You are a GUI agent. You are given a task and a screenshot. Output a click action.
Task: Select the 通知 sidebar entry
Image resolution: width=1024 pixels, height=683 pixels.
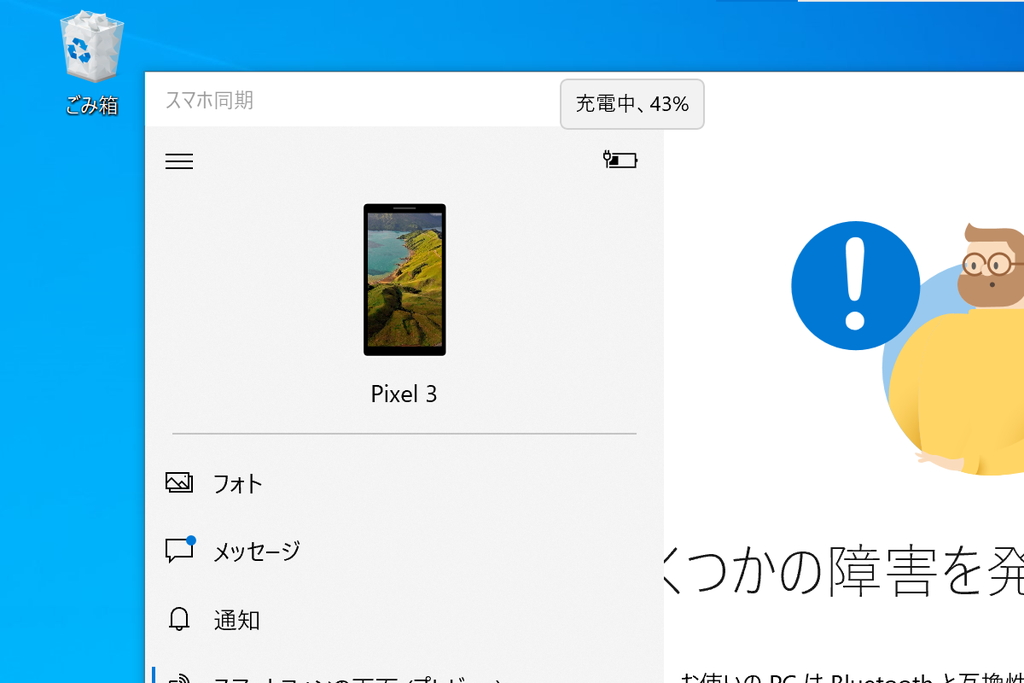pos(236,620)
